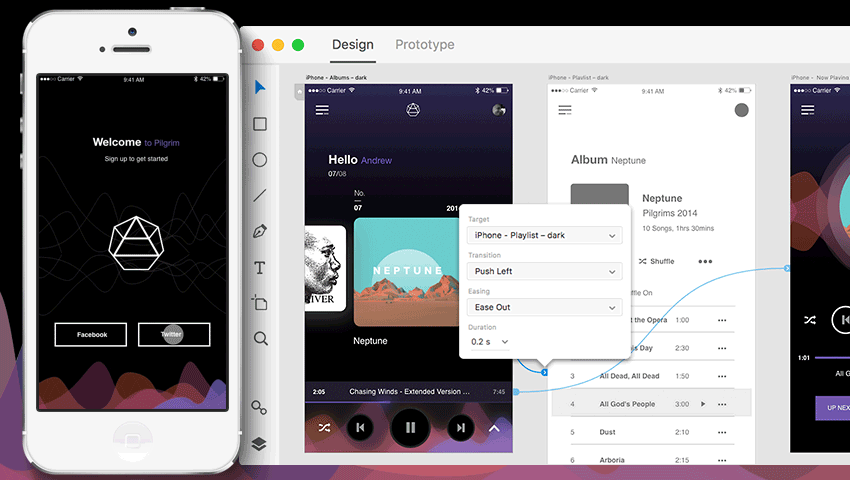Pick the Ellipse tool
The image size is (850, 480).
pos(260,160)
